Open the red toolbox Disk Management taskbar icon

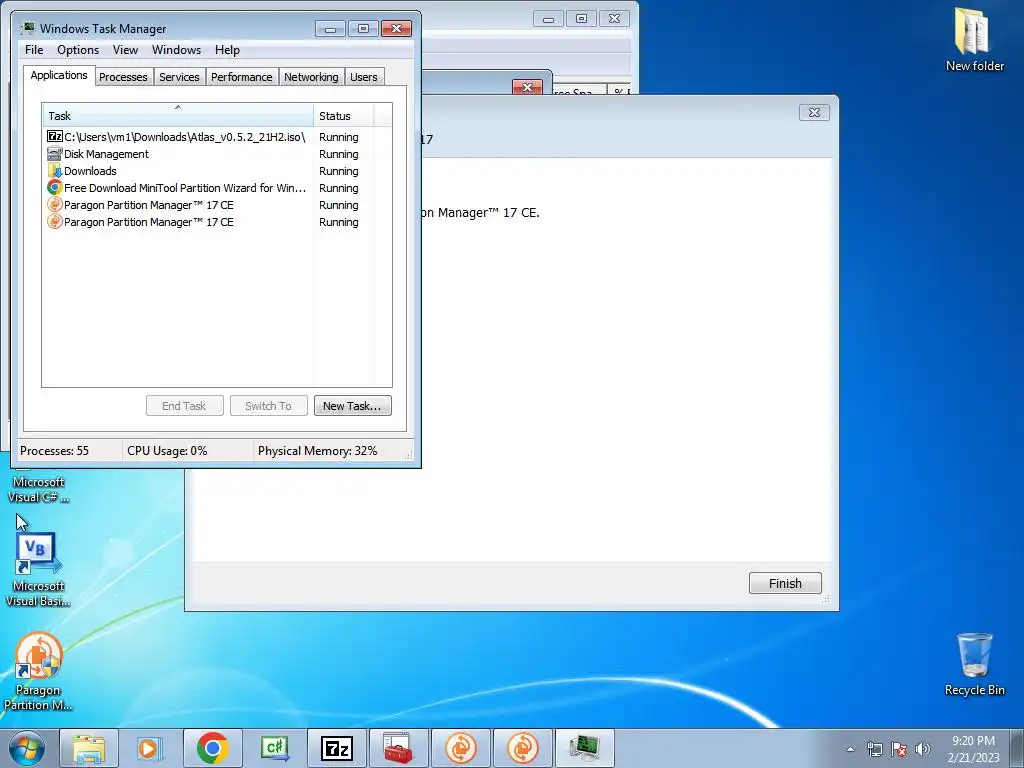(x=398, y=748)
